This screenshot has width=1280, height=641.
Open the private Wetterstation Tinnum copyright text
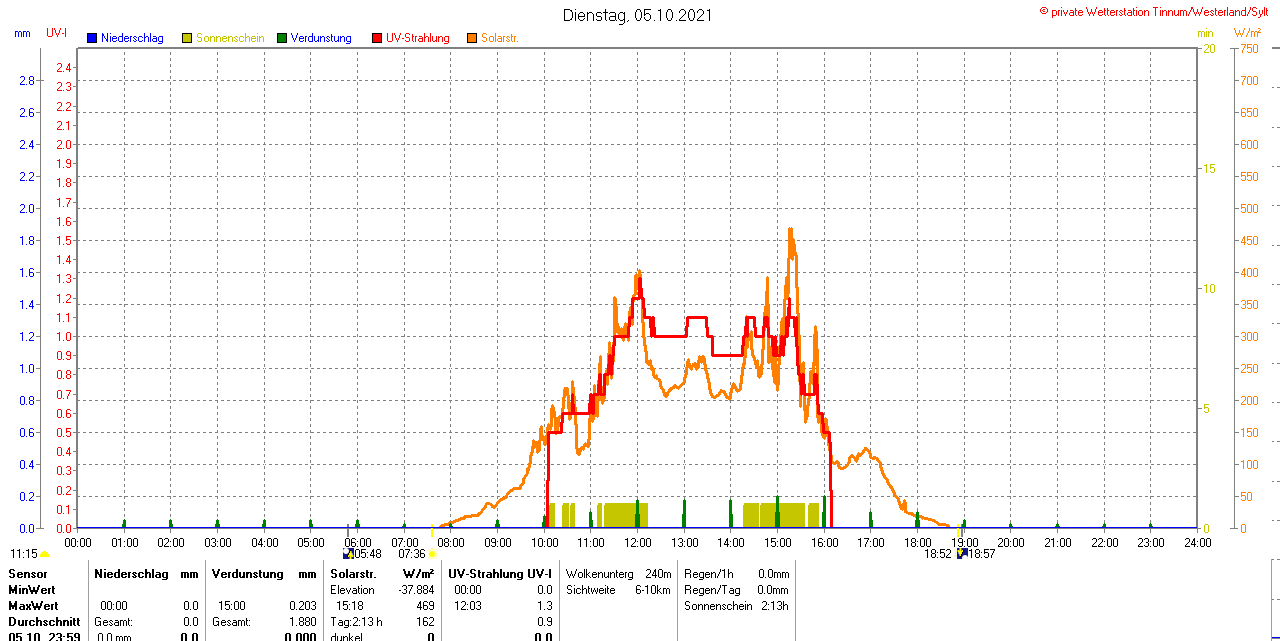1158,11
